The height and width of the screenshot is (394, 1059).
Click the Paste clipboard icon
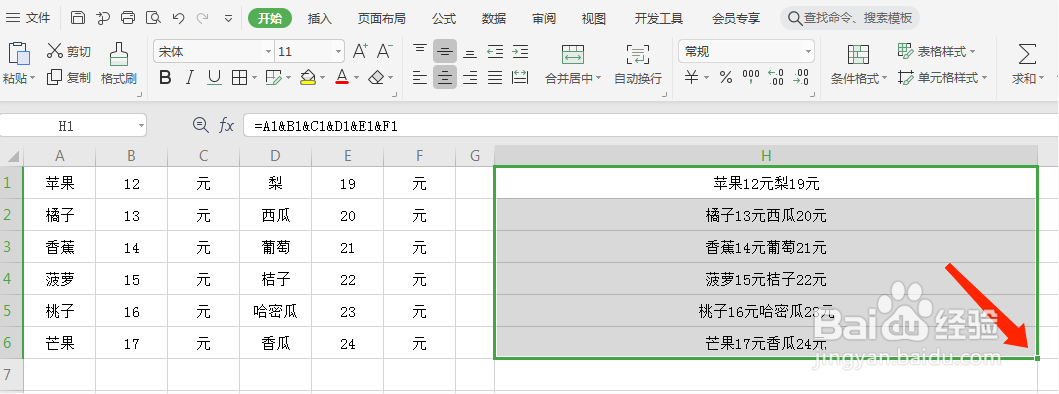[19, 53]
